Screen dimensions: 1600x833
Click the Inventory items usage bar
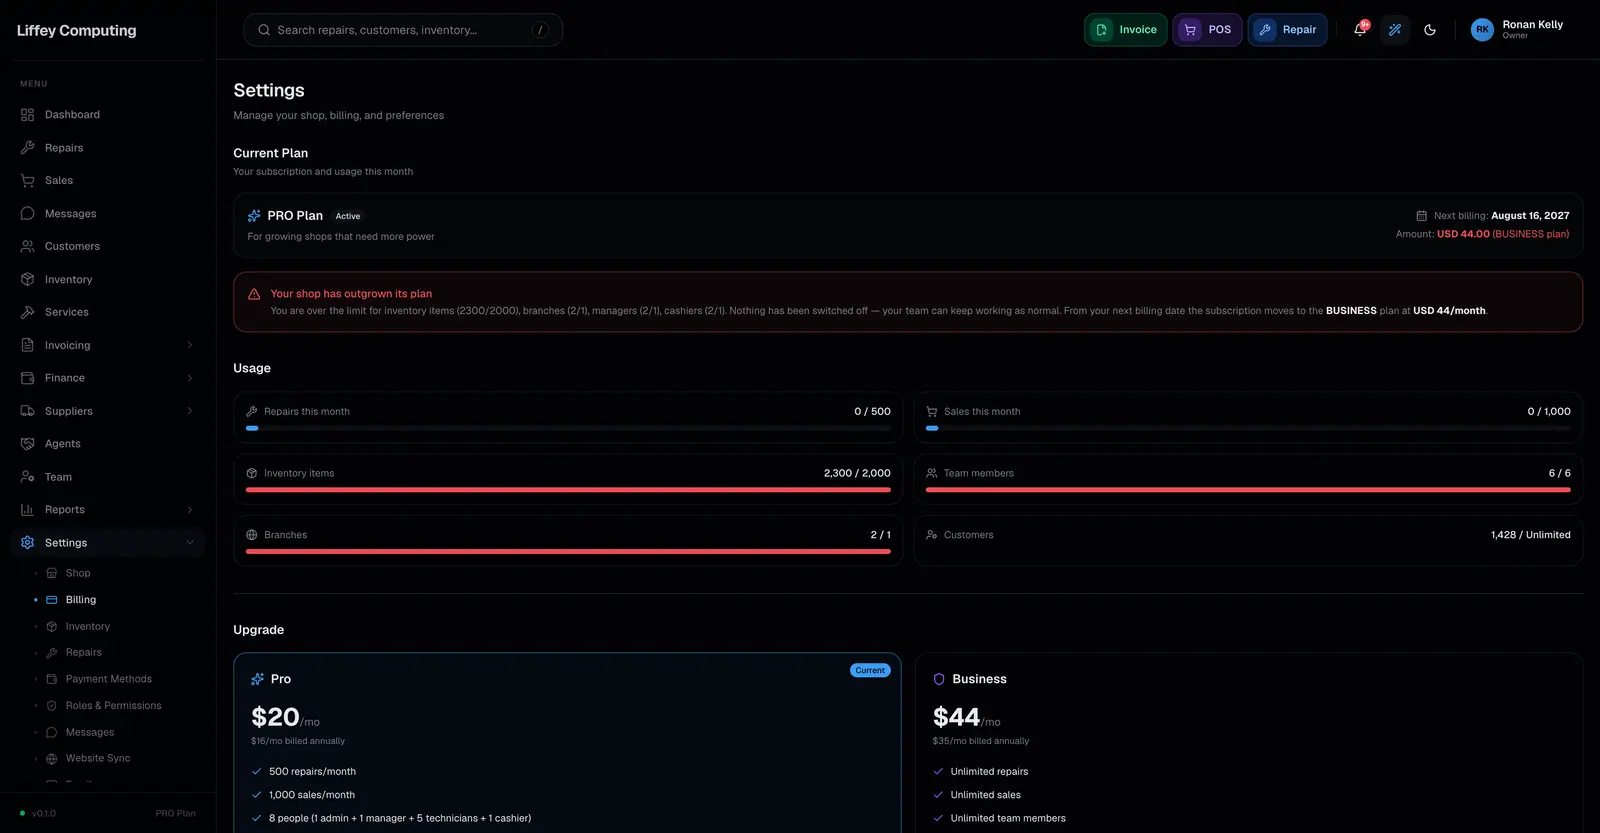click(x=568, y=490)
